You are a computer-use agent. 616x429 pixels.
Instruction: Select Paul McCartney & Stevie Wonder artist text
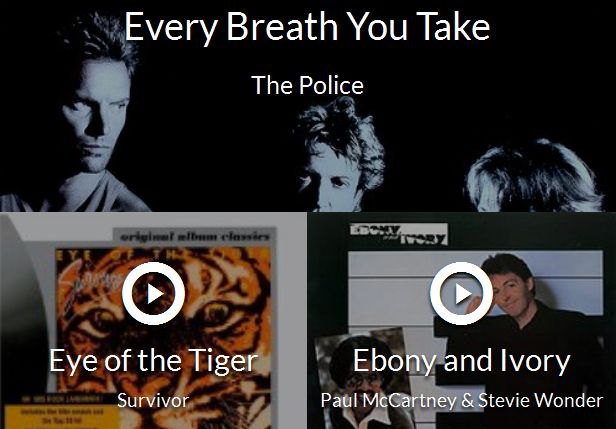pyautogui.click(x=462, y=400)
